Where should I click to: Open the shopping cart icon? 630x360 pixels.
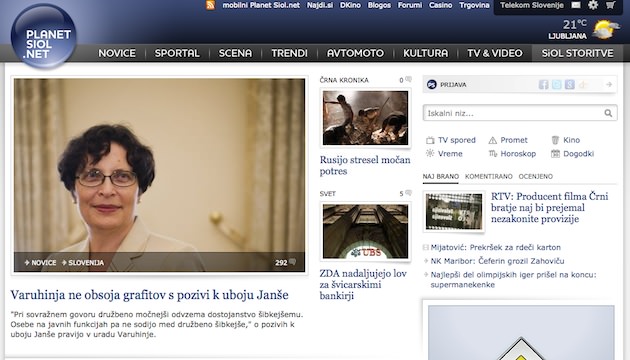coord(610,5)
